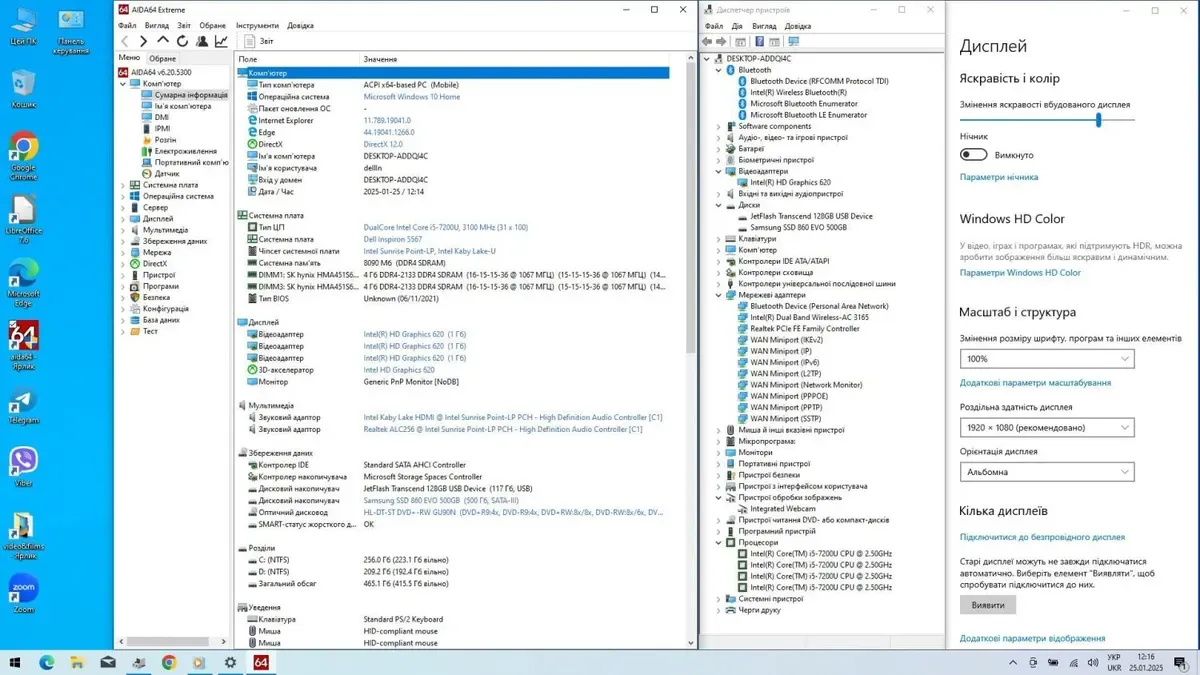Expand Системна плата in AIDA64 tree
Screen dimensions: 1200x675
[x=124, y=185]
